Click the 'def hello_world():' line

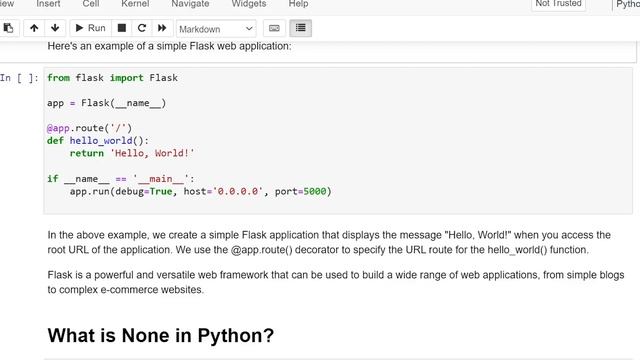click(x=98, y=141)
